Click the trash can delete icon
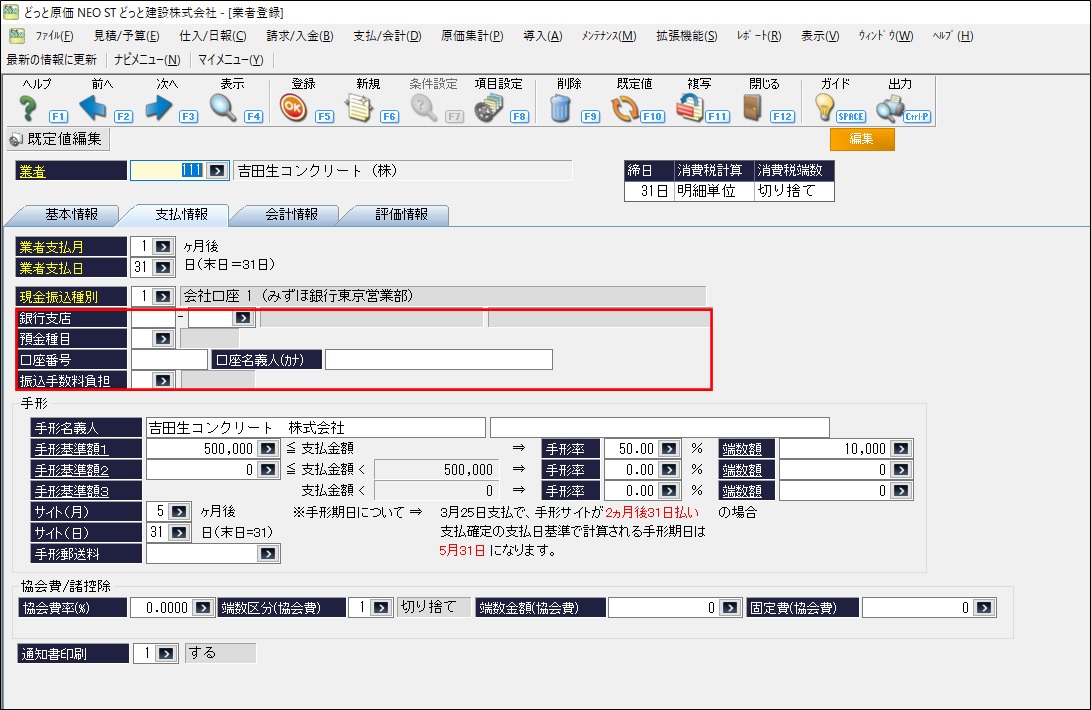Image resolution: width=1091 pixels, height=710 pixels. click(x=560, y=107)
